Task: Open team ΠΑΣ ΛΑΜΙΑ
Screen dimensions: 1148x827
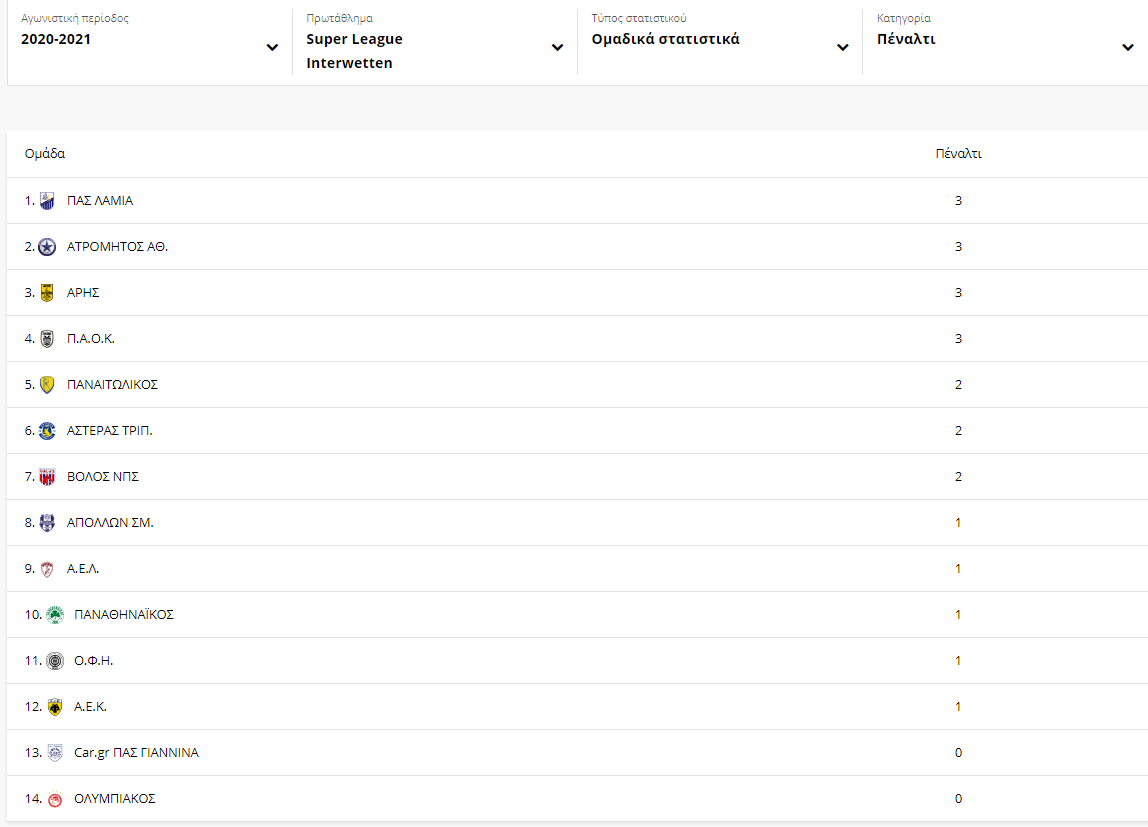Action: click(x=100, y=201)
